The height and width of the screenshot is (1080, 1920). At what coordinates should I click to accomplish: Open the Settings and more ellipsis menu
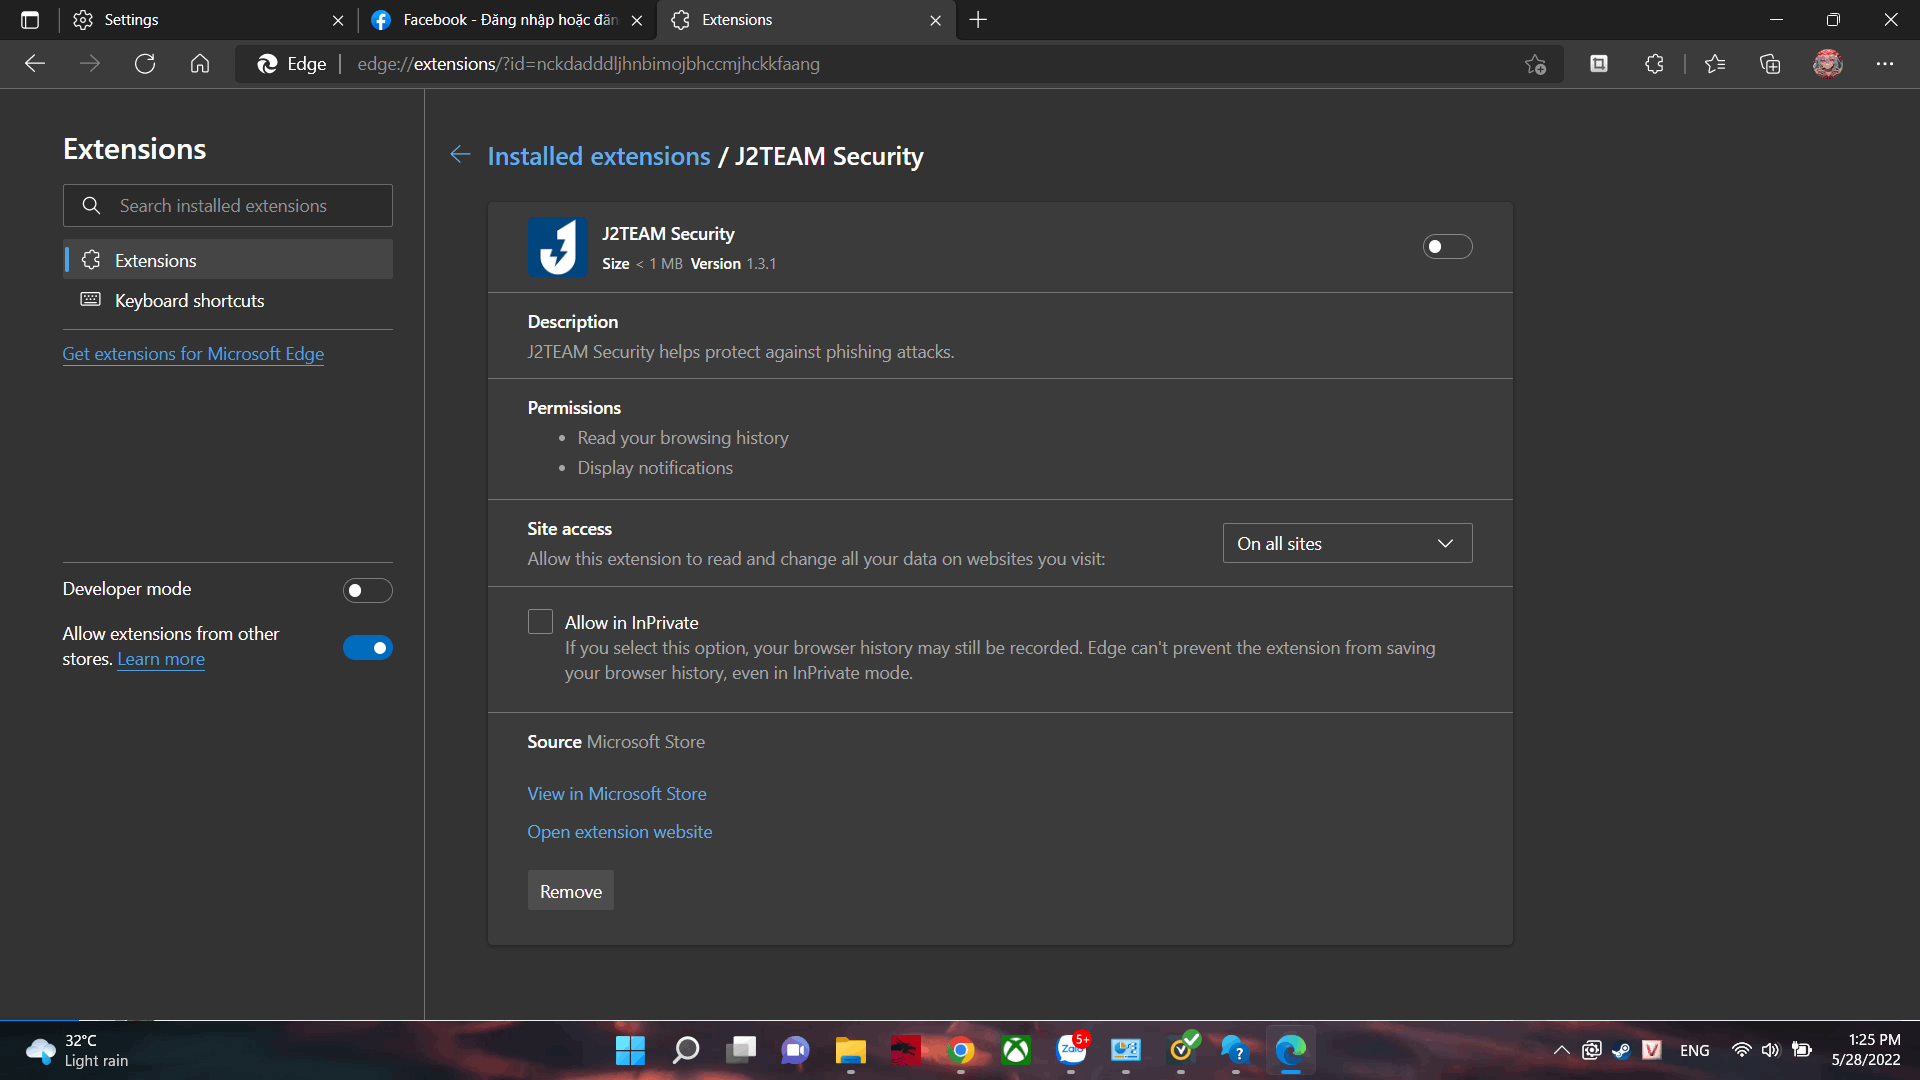(x=1885, y=64)
